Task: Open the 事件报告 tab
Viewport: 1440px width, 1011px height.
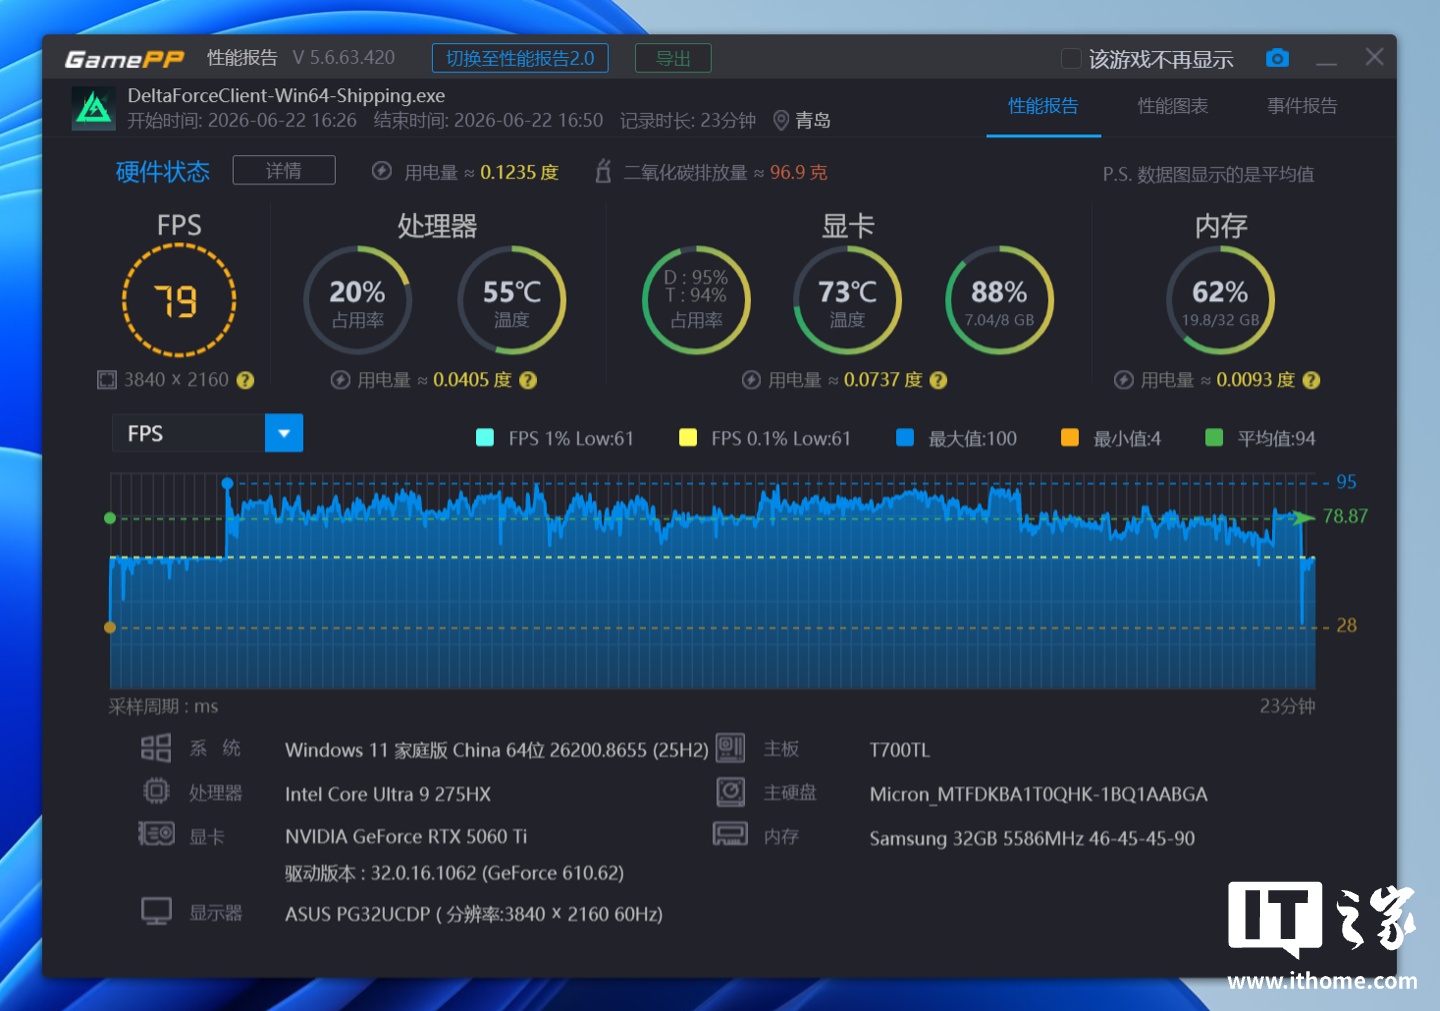Action: (x=1302, y=106)
